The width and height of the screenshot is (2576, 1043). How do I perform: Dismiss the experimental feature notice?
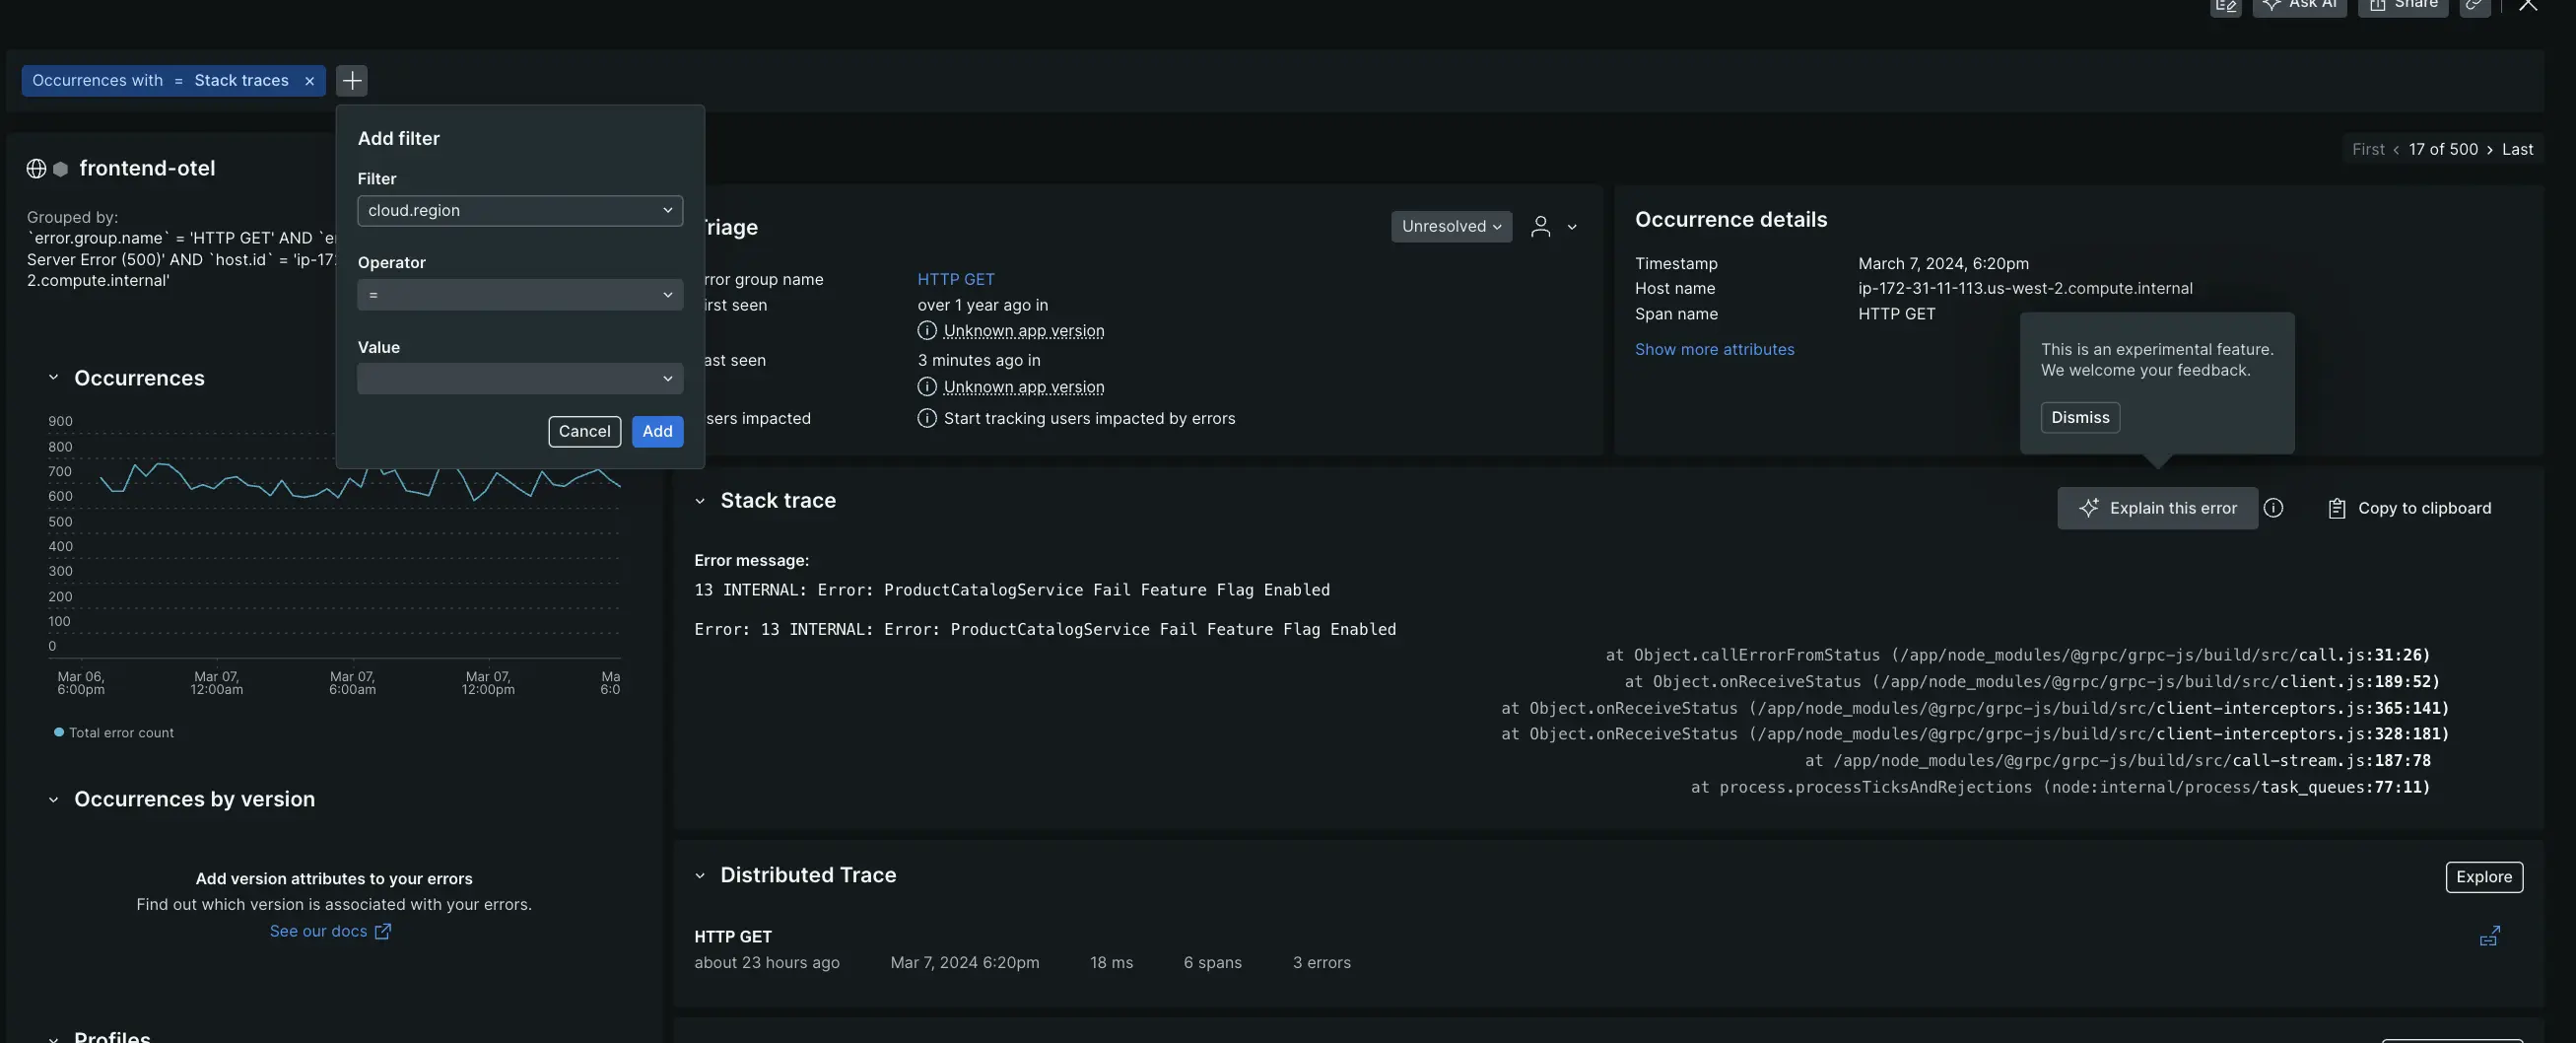click(x=2080, y=417)
